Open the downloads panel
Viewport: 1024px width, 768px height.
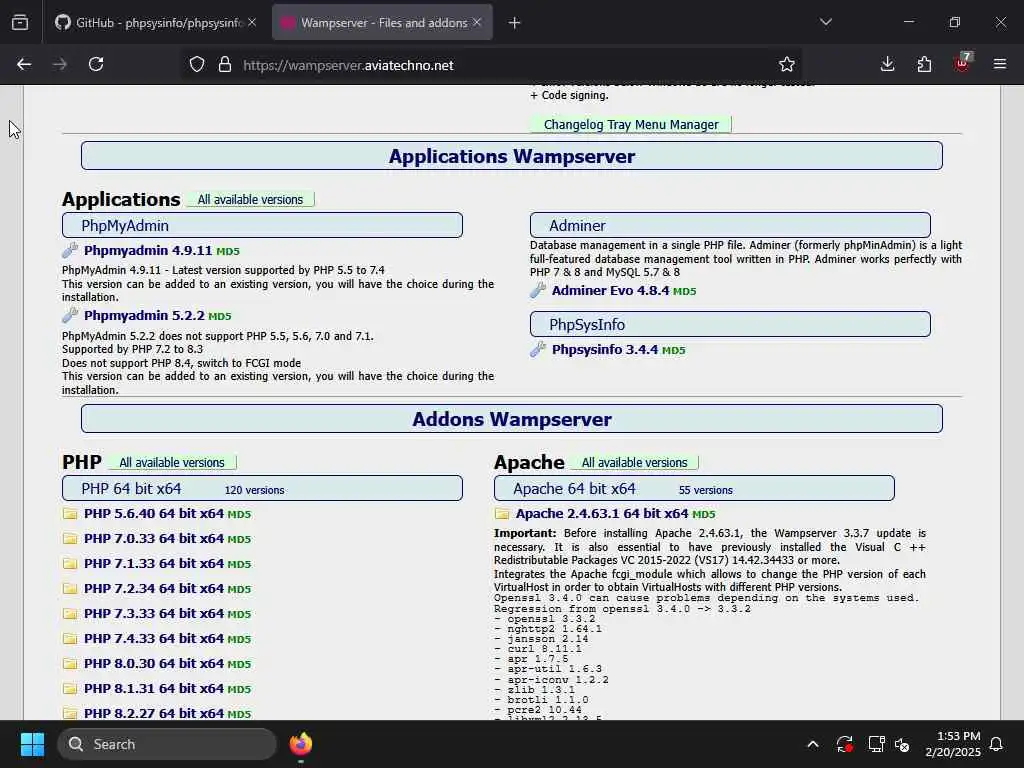coord(888,65)
